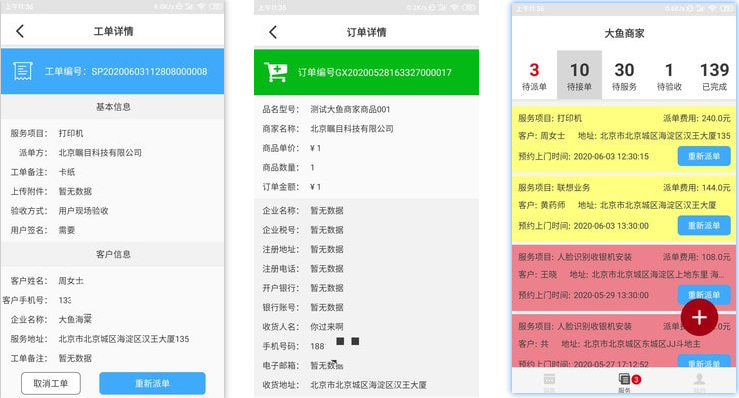The width and height of the screenshot is (739, 398).
Task: Tap 派单费用 144.0元 on 联想业务 card
Action: coord(697,187)
